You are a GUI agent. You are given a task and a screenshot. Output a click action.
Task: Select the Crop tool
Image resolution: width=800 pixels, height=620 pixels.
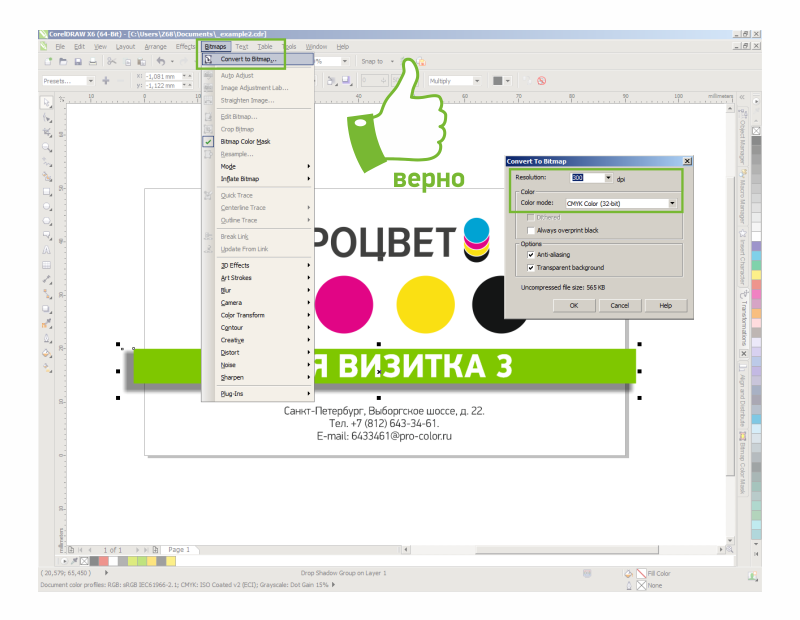[x=47, y=133]
